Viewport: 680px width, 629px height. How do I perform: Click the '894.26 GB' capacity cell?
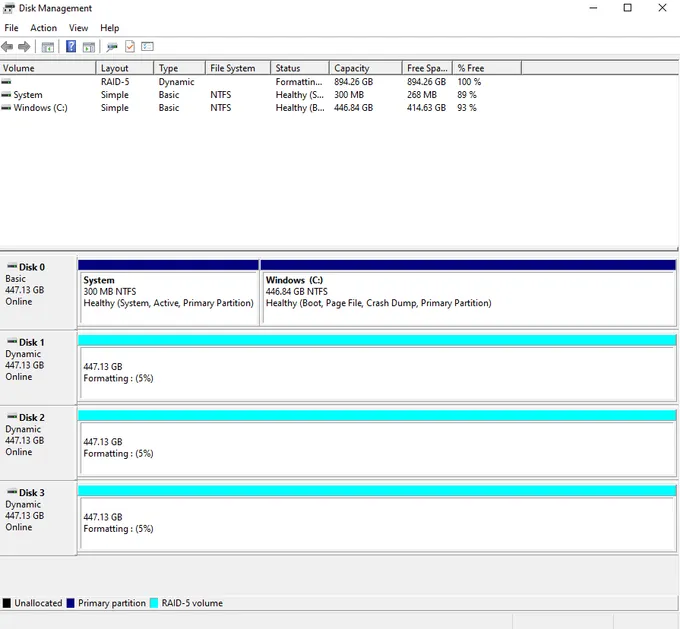coord(353,82)
